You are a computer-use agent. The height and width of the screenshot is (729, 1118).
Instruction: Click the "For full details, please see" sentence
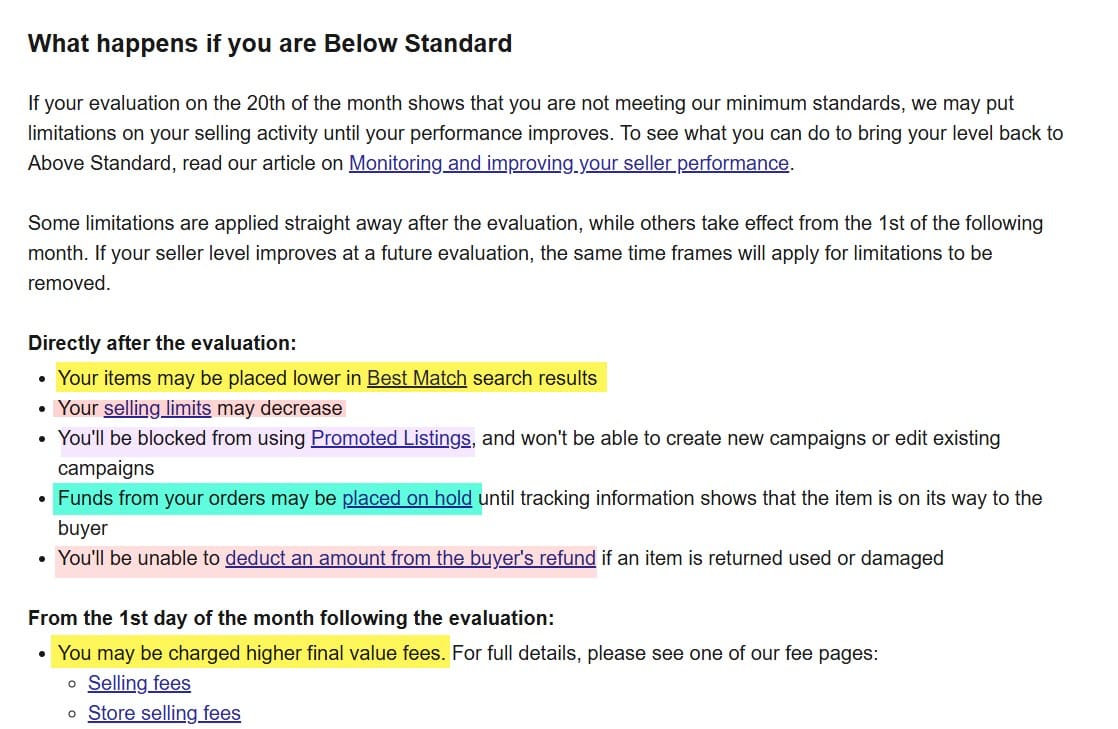coord(664,653)
